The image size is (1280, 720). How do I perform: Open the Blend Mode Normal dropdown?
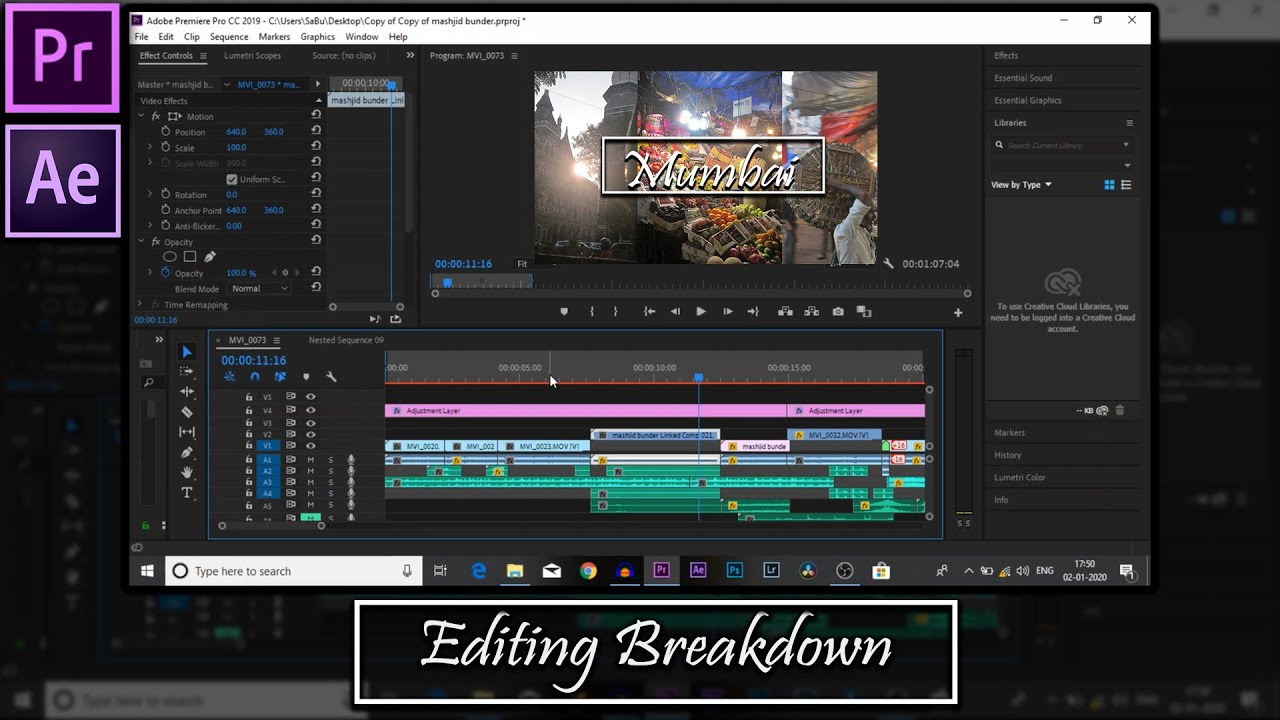pos(258,288)
